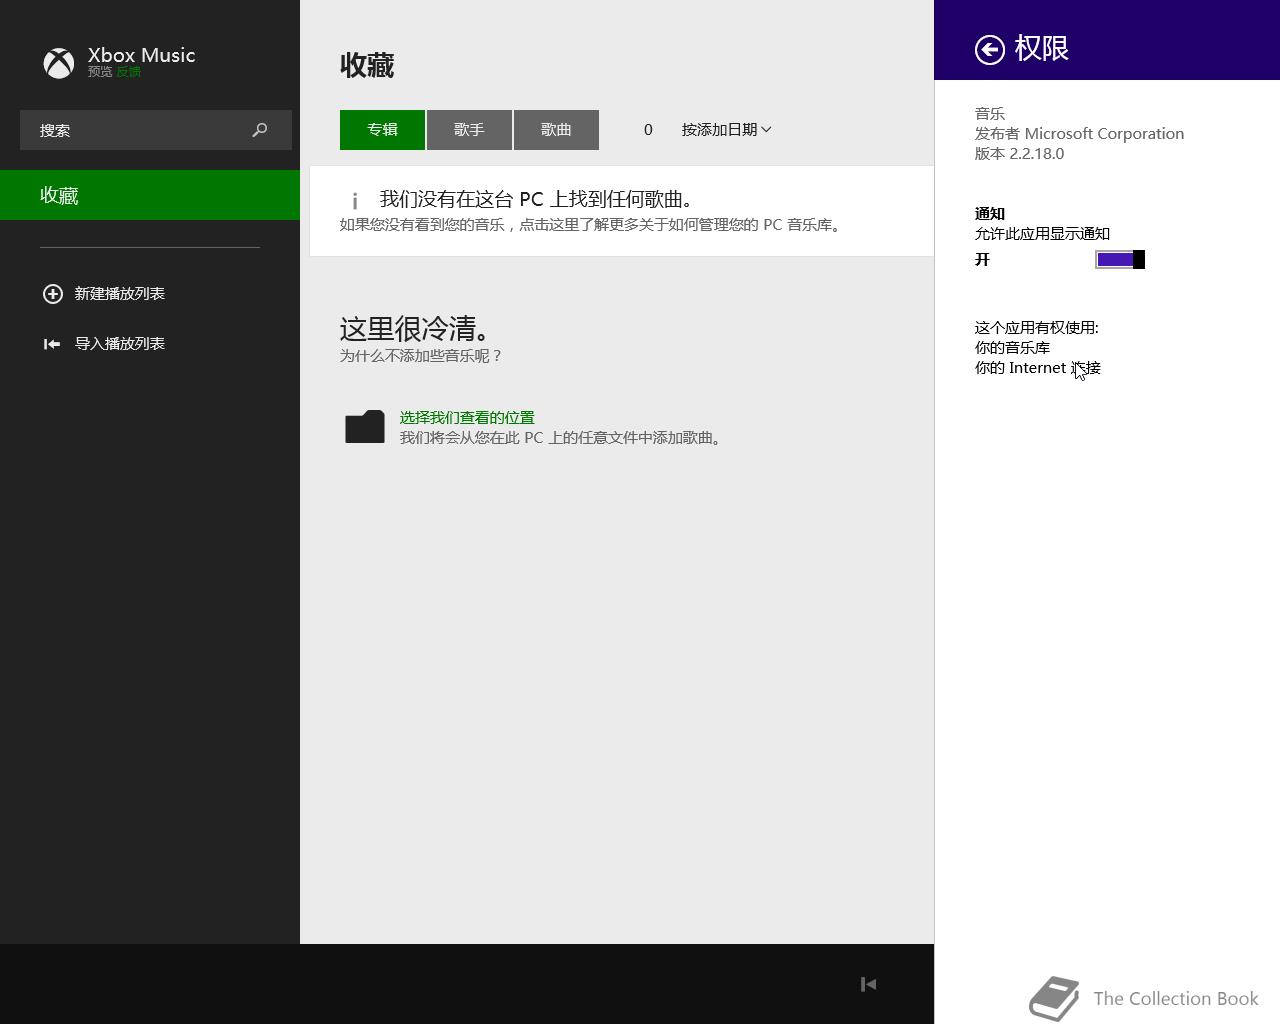Click the 发布者 Microsoft Corporation text

[x=1079, y=133]
